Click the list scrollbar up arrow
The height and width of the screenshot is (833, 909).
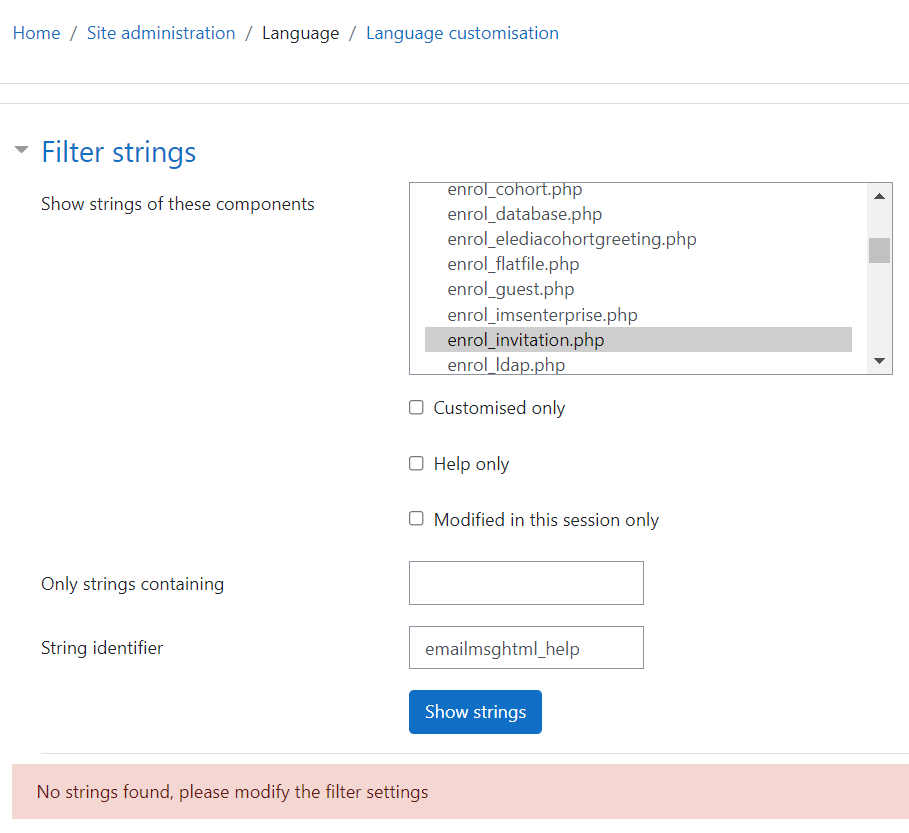(x=879, y=196)
